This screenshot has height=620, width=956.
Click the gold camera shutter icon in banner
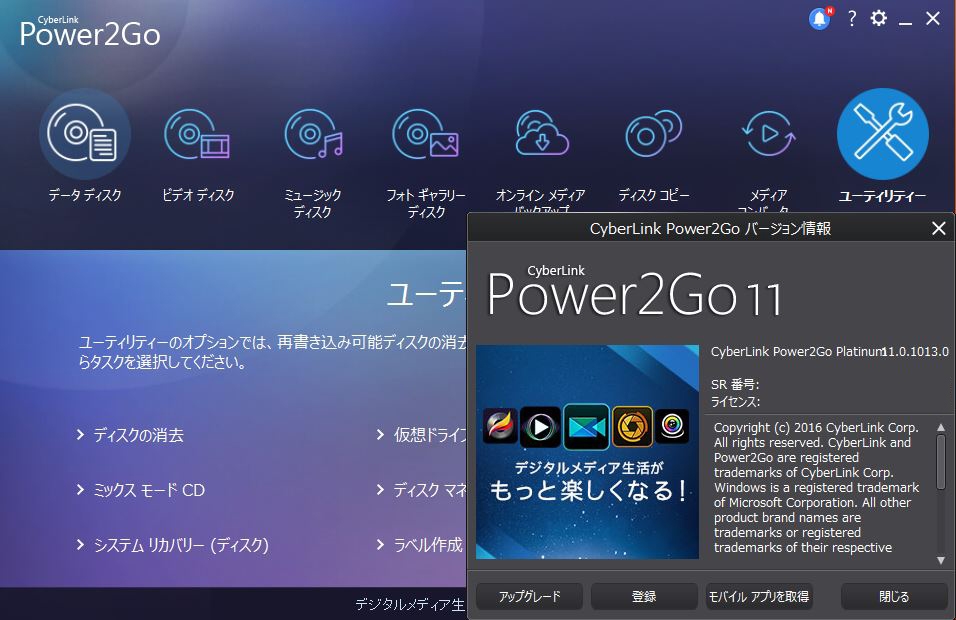(632, 426)
